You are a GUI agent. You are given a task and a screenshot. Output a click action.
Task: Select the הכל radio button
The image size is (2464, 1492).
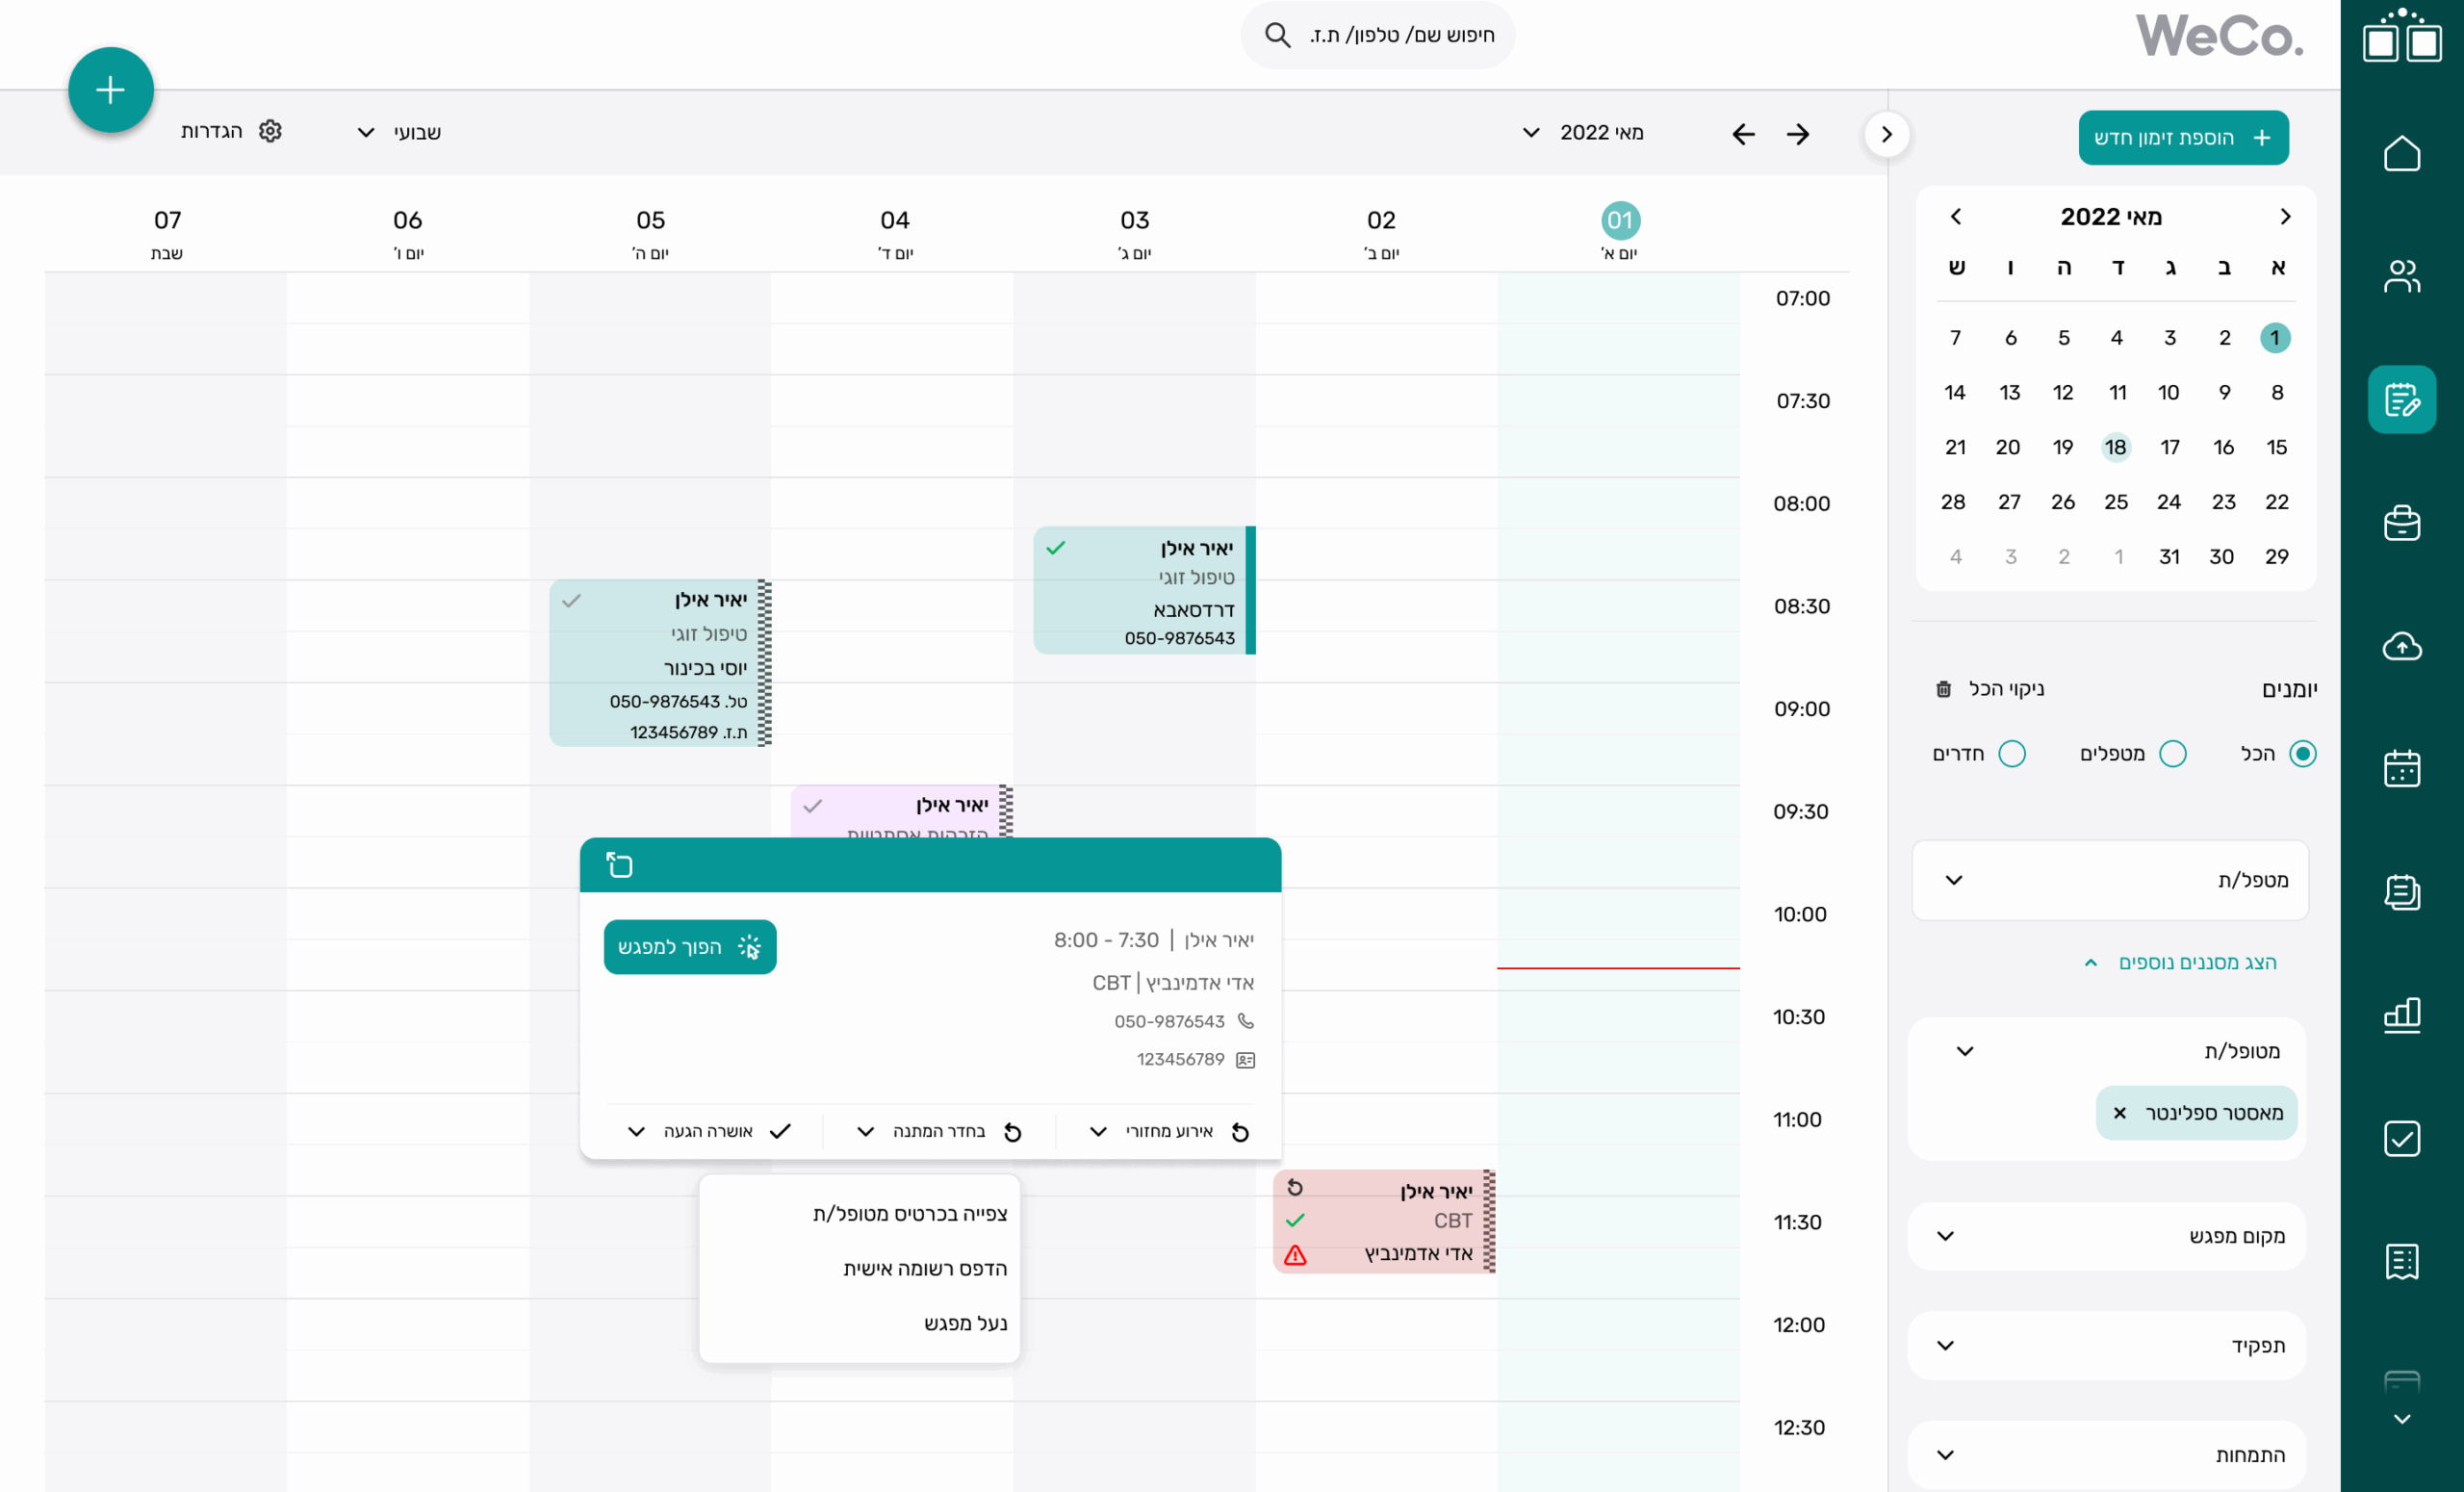tap(2302, 753)
